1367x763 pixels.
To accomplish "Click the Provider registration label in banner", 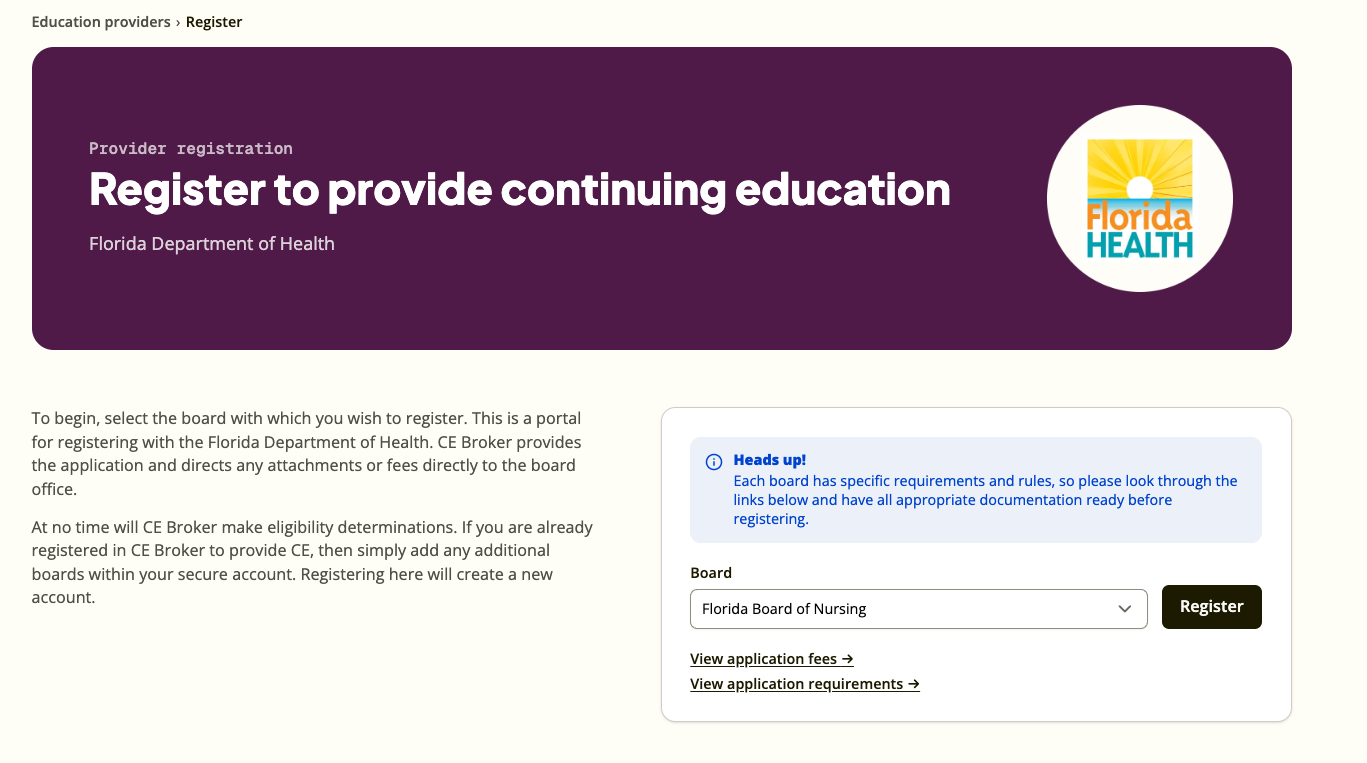I will (191, 148).
